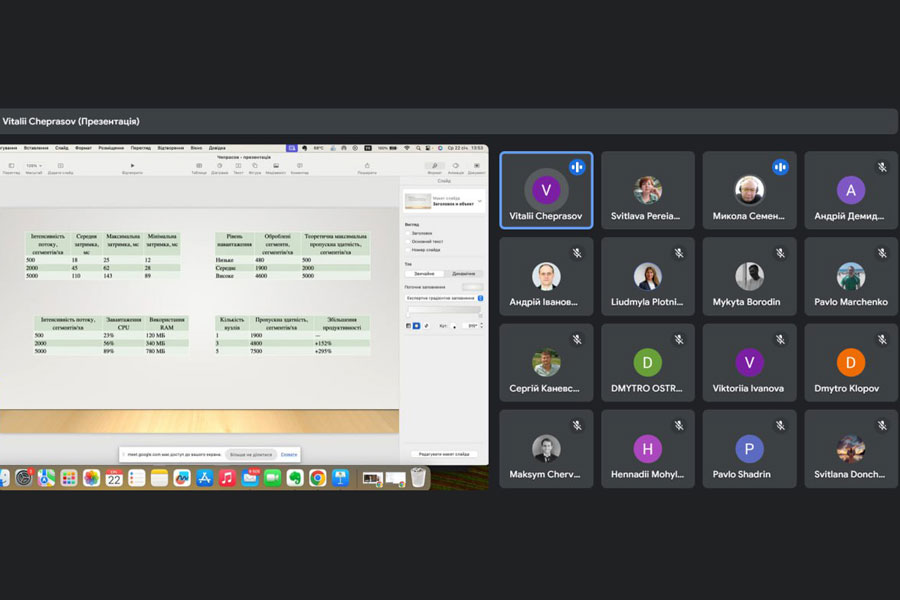This screenshot has height=600, width=900.
Task: Open the Slide menu in menu bar
Action: [x=62, y=148]
